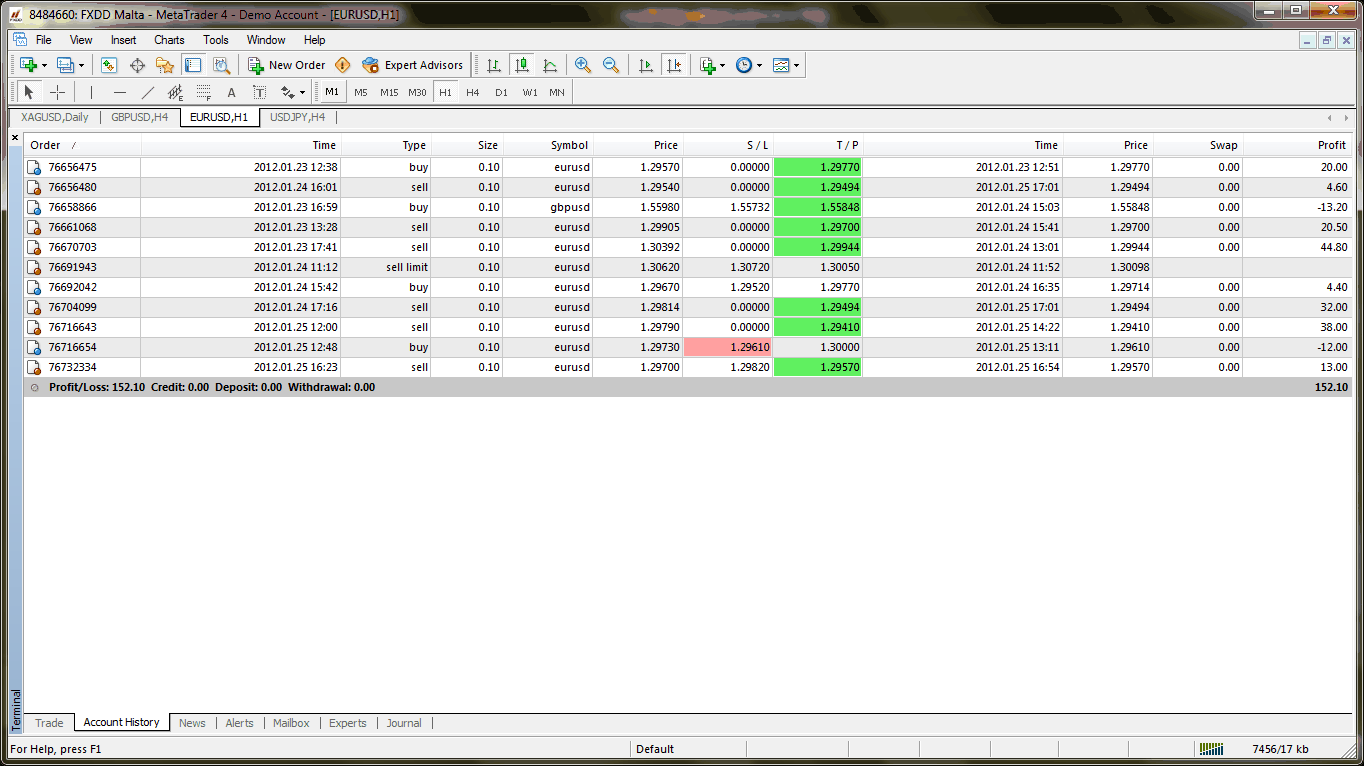Image resolution: width=1364 pixels, height=766 pixels.
Task: Open the Navigator folder-star icon
Action: click(165, 65)
